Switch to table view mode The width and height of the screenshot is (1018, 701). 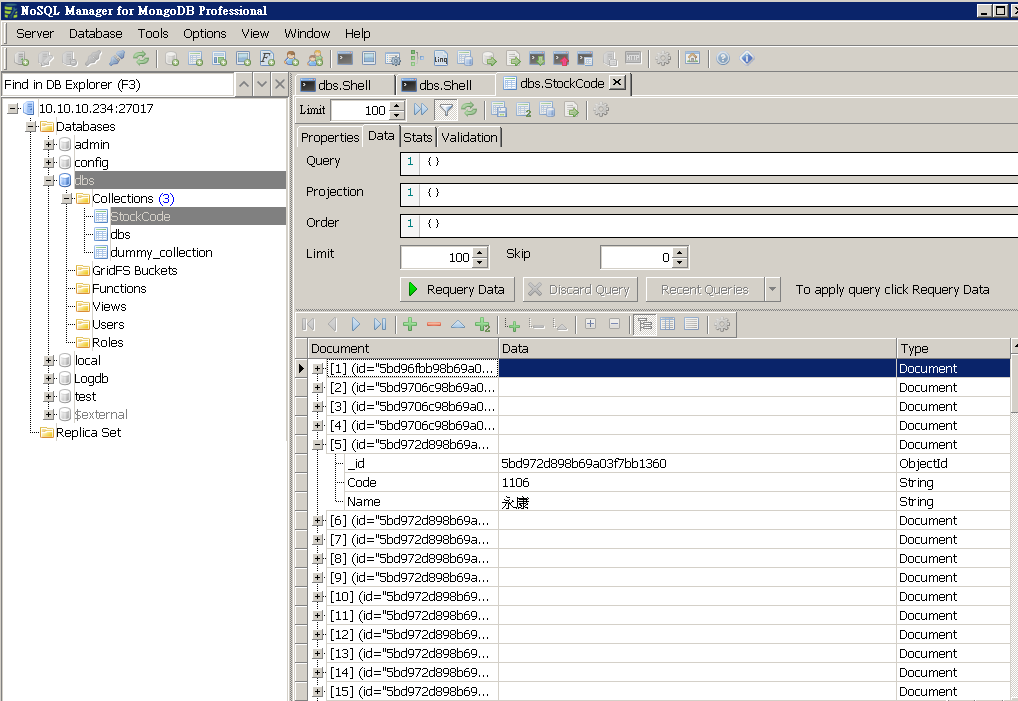[667, 324]
